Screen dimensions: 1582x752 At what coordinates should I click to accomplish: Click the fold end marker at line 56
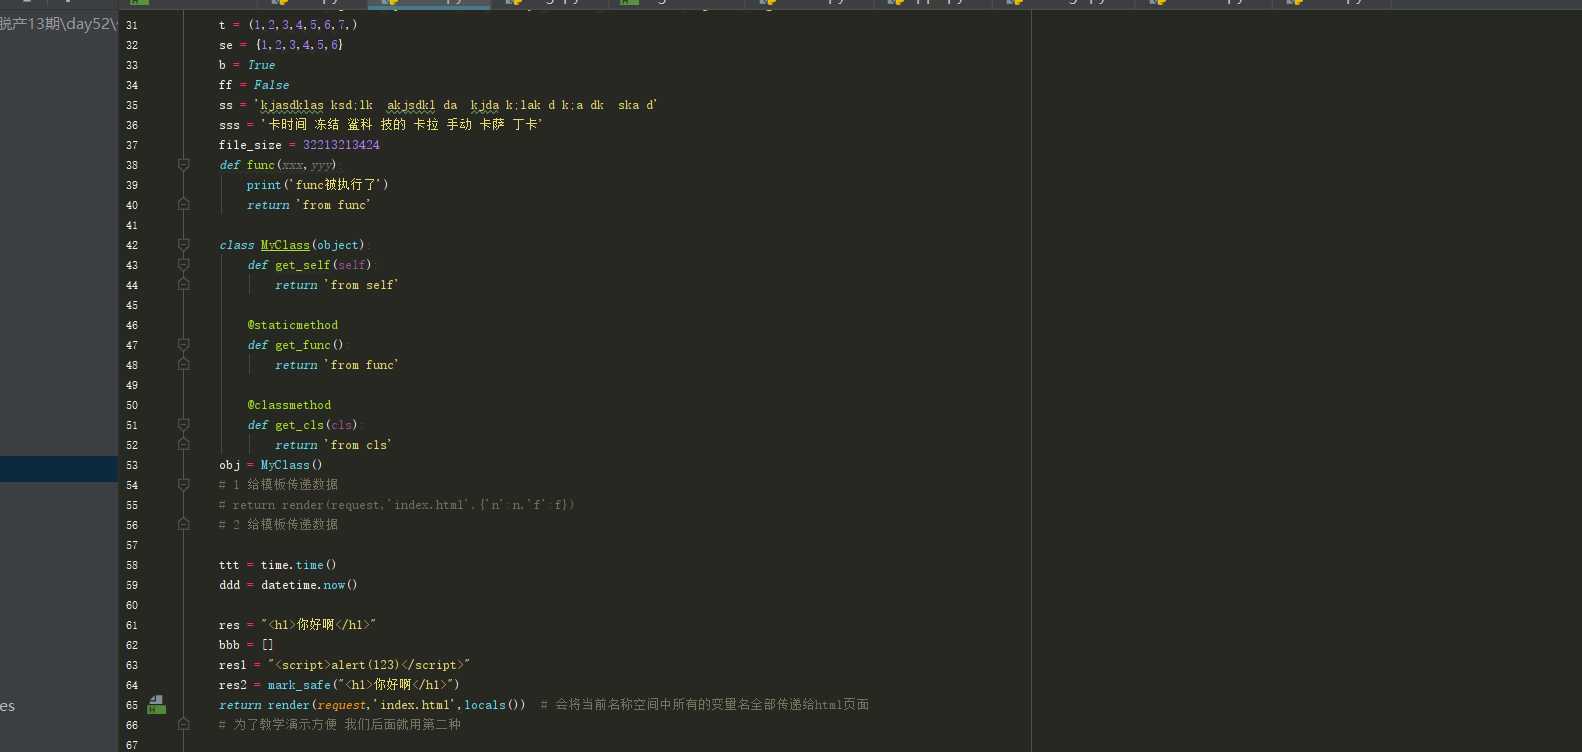click(x=184, y=525)
